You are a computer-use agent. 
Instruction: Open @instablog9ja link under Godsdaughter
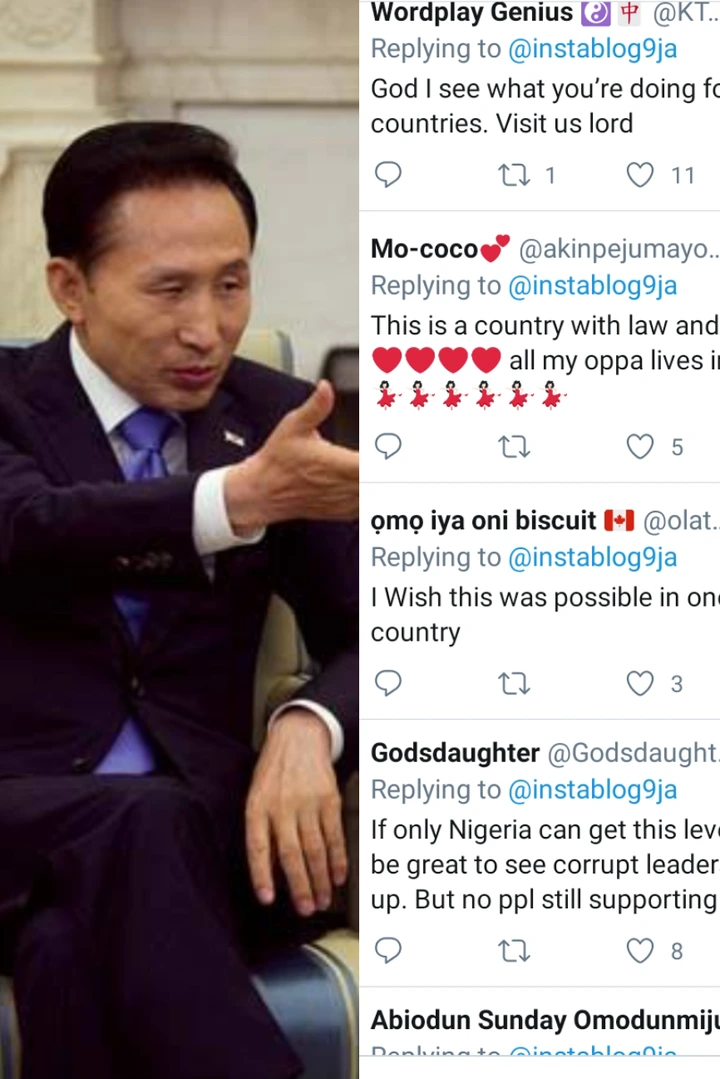click(x=592, y=789)
